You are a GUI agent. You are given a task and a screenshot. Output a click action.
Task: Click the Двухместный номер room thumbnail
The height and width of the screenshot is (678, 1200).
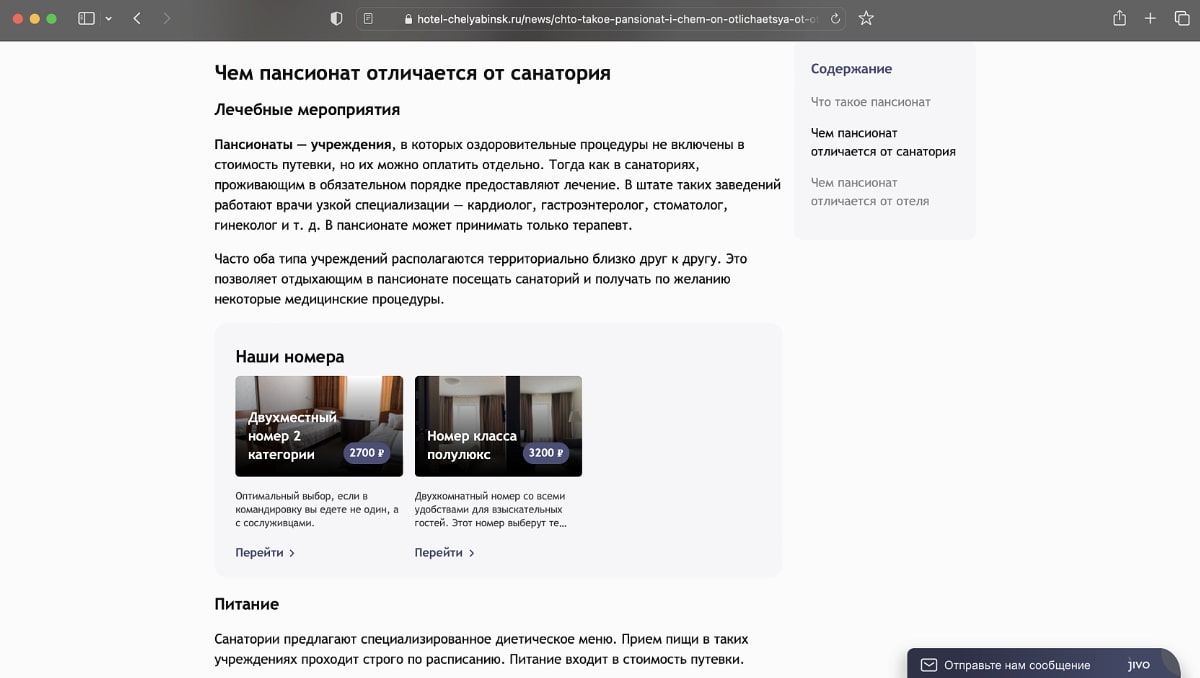click(x=319, y=426)
